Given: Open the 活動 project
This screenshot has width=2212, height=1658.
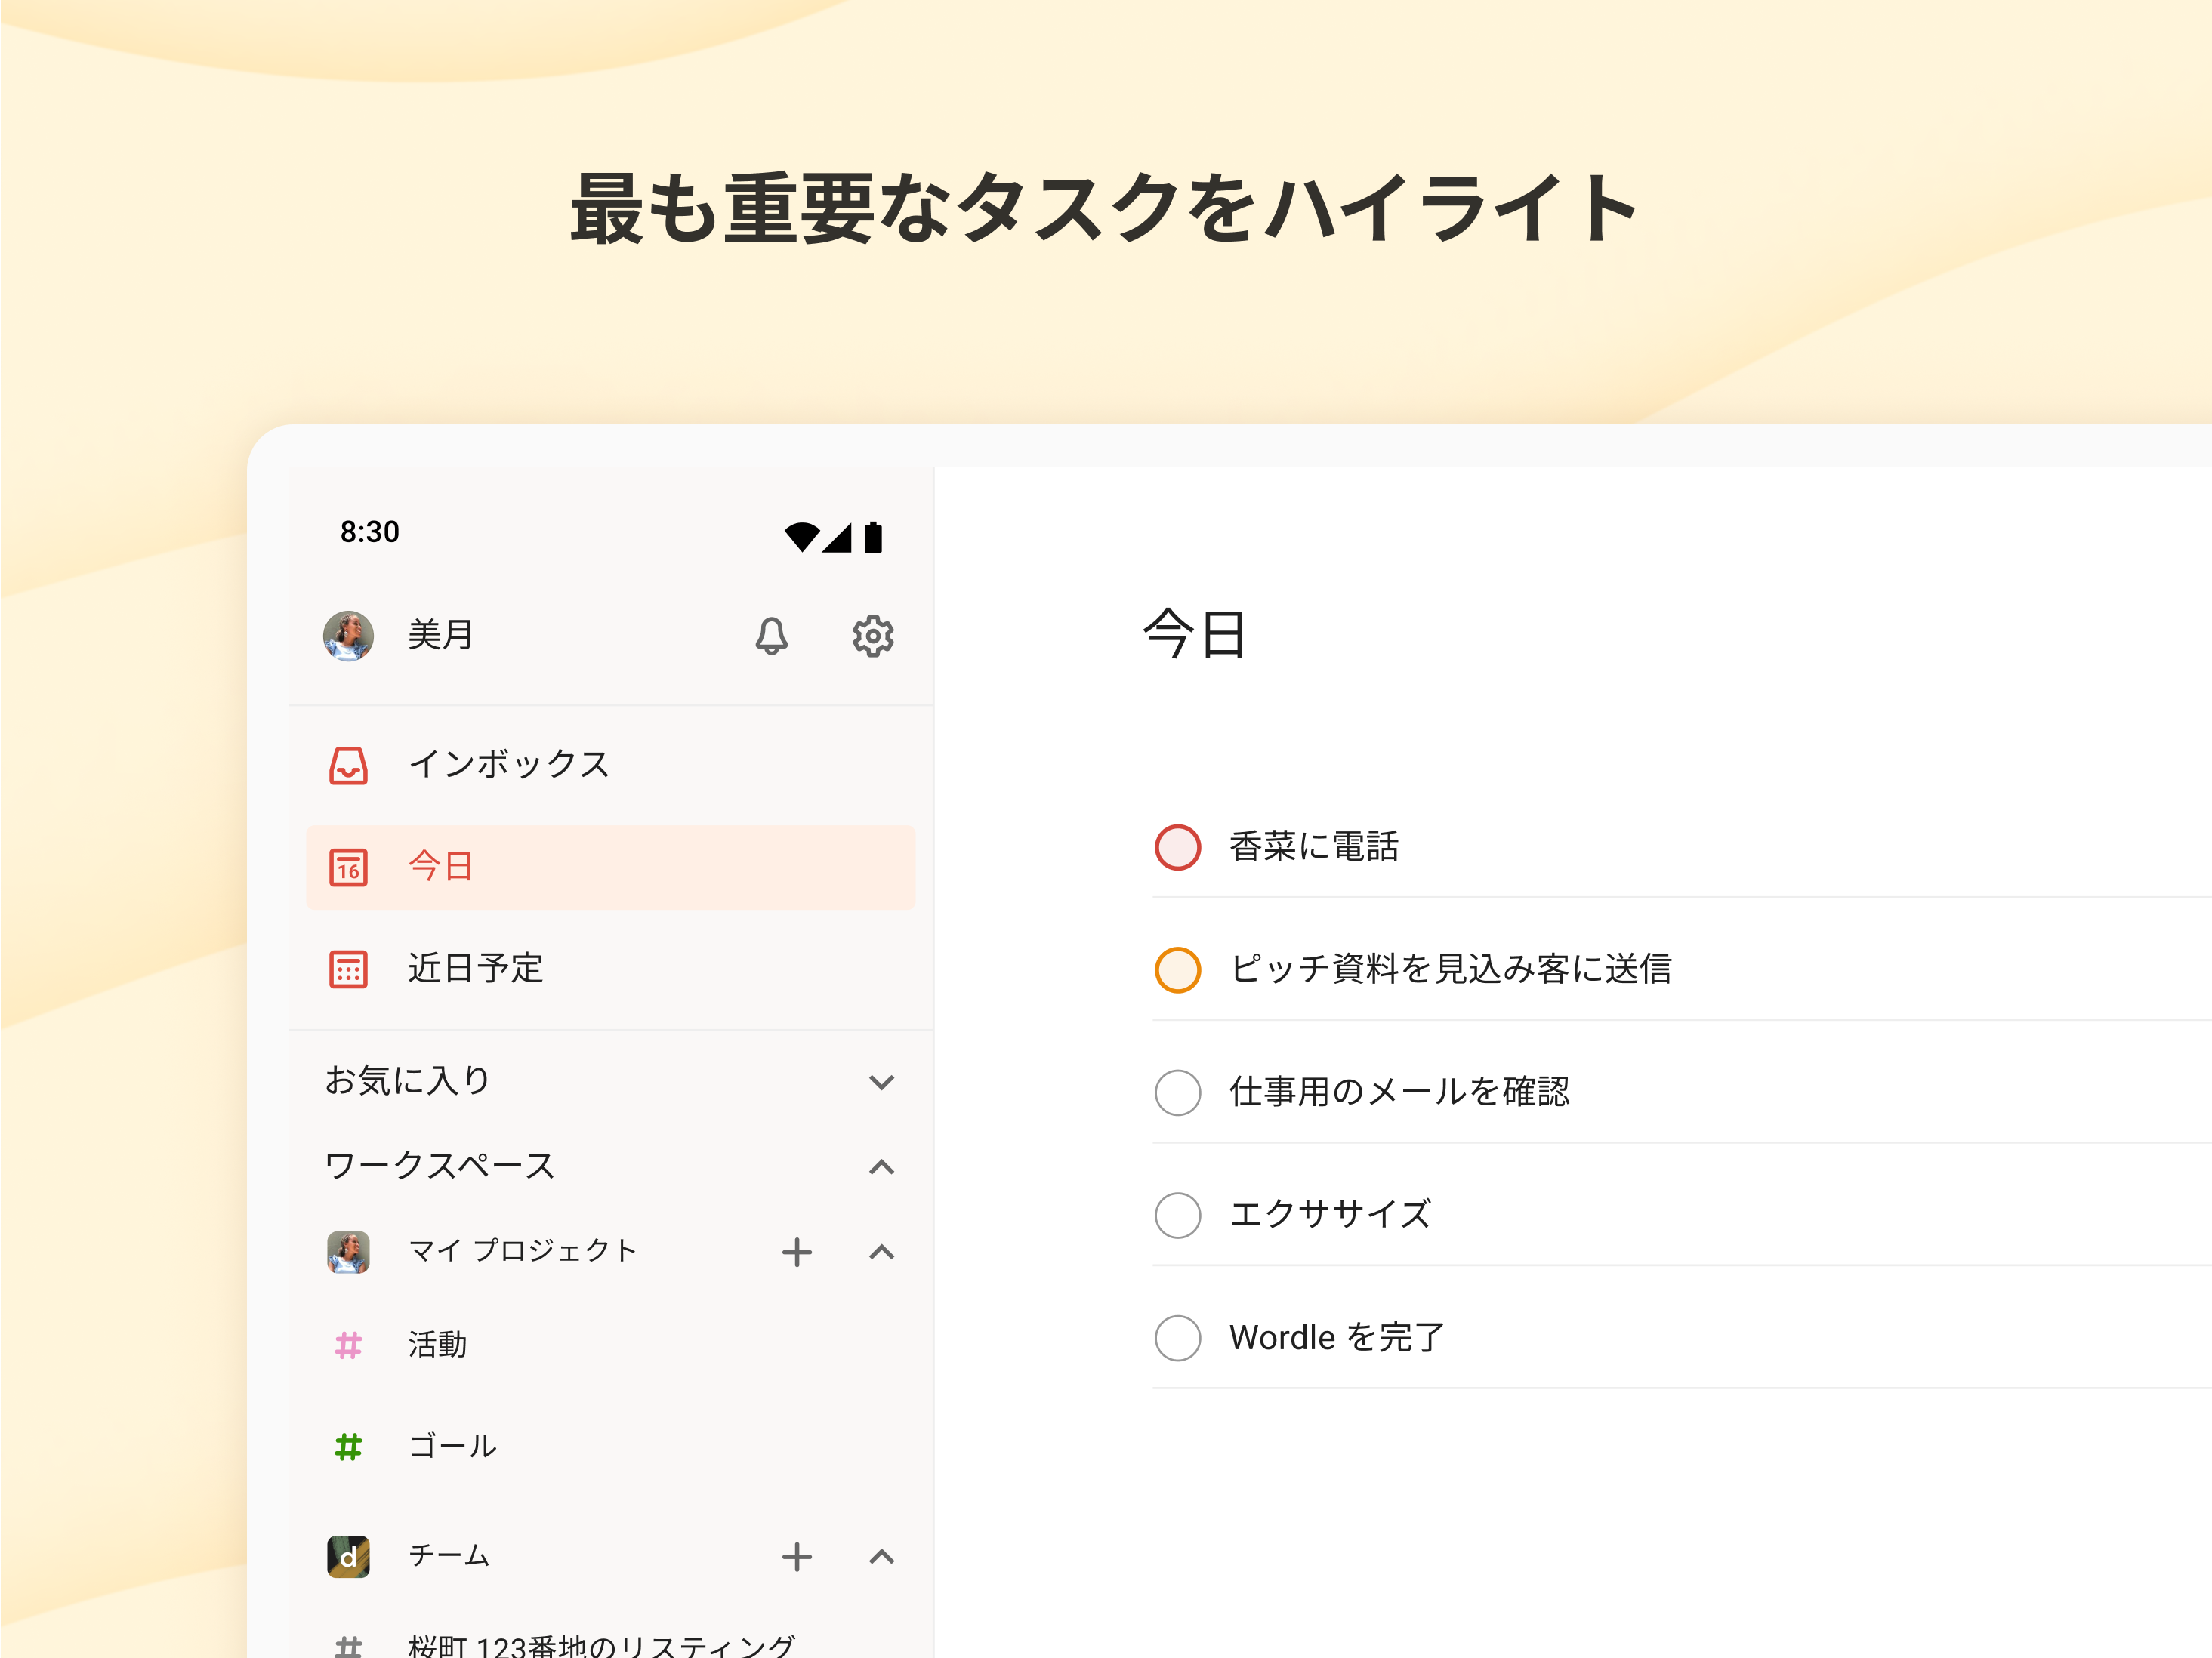Looking at the screenshot, I should click(611, 1345).
